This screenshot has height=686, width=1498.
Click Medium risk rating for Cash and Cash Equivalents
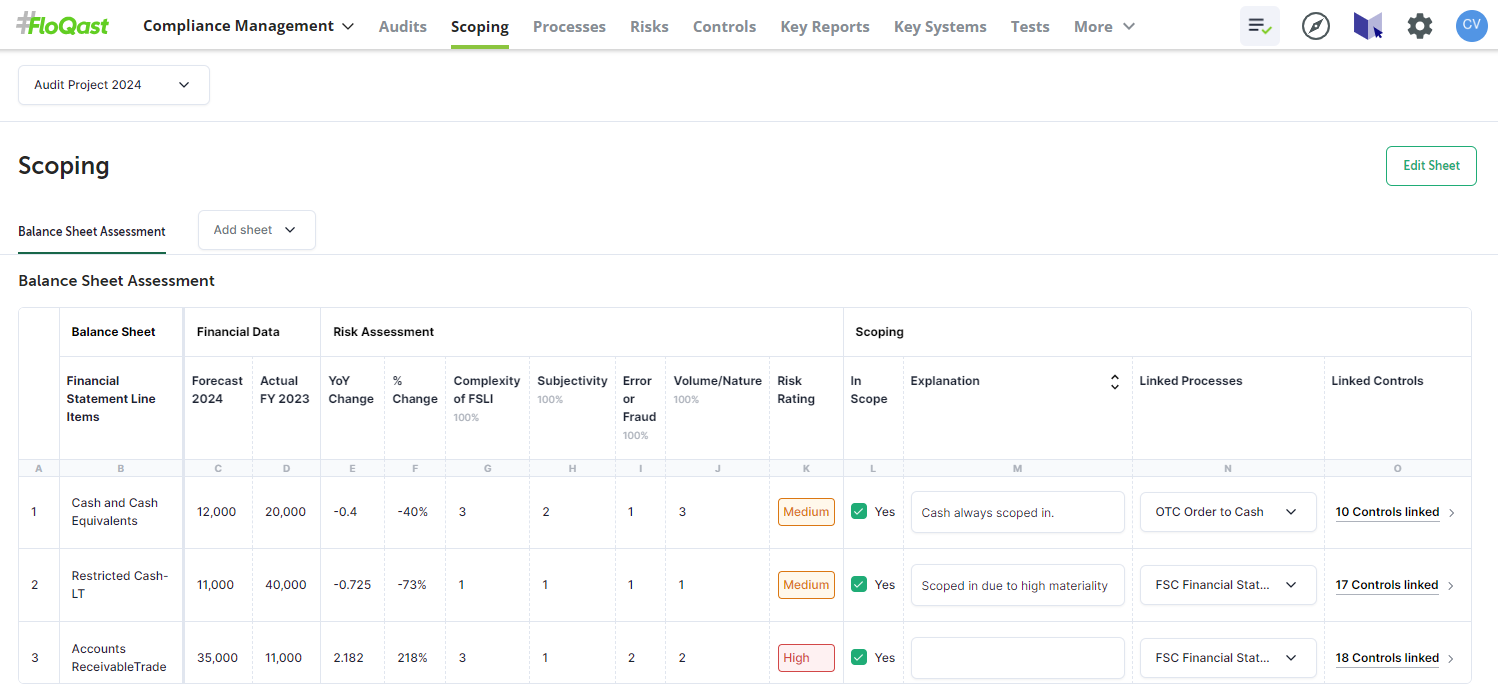806,512
